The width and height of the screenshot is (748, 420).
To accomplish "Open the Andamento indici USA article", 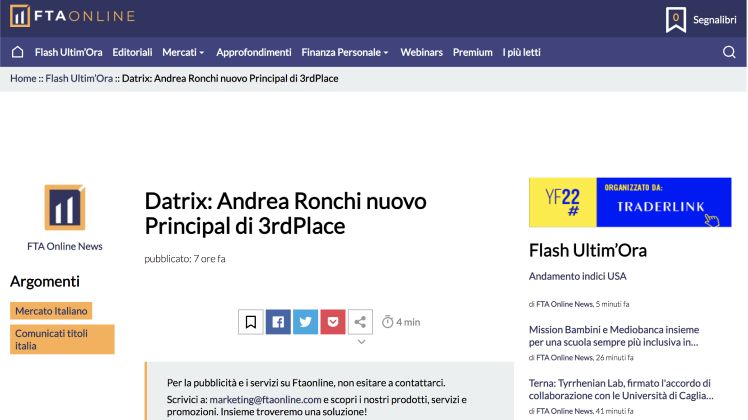I will pos(578,276).
